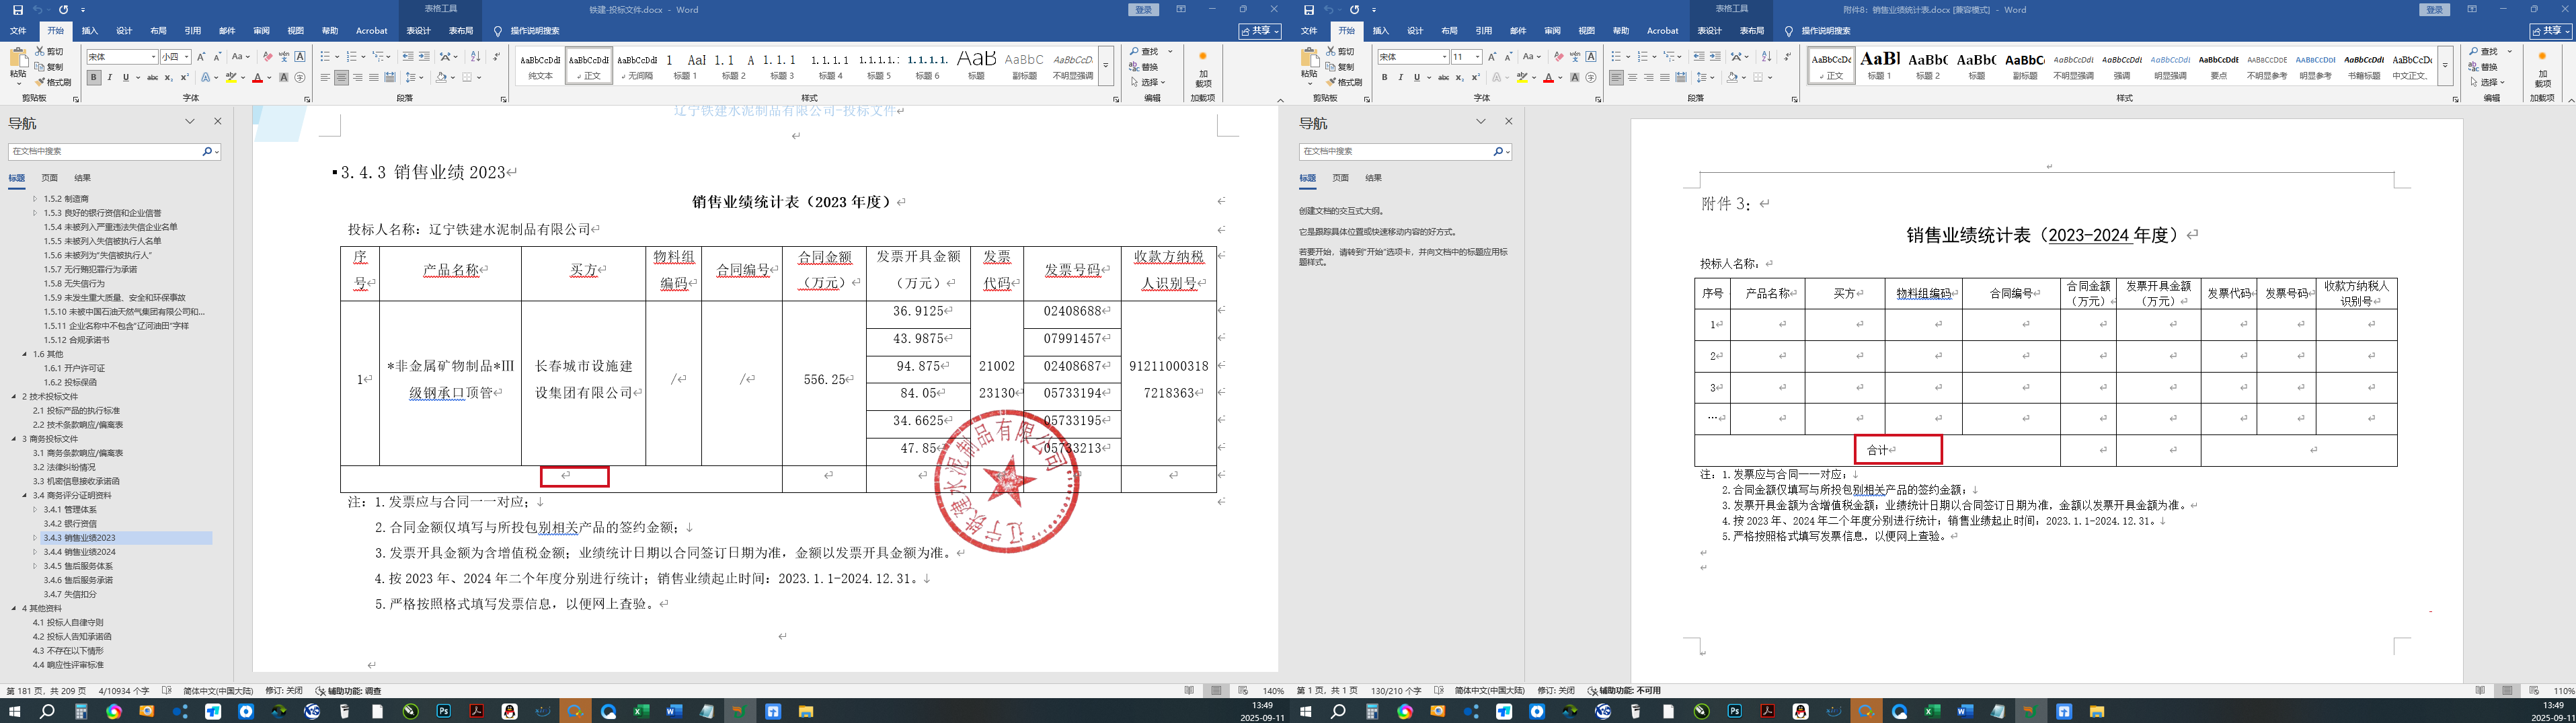Grow font size in left Word window
The height and width of the screenshot is (723, 2576).
[x=201, y=57]
